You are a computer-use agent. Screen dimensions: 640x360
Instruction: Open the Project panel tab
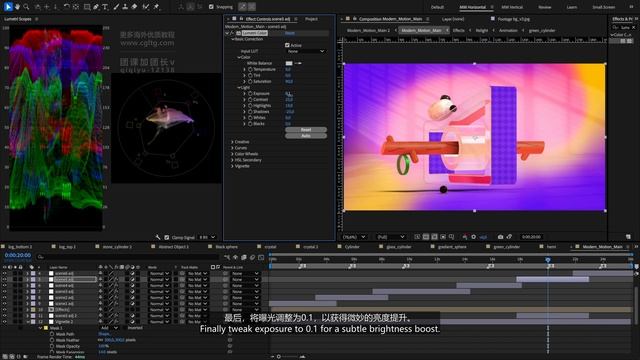(x=311, y=19)
